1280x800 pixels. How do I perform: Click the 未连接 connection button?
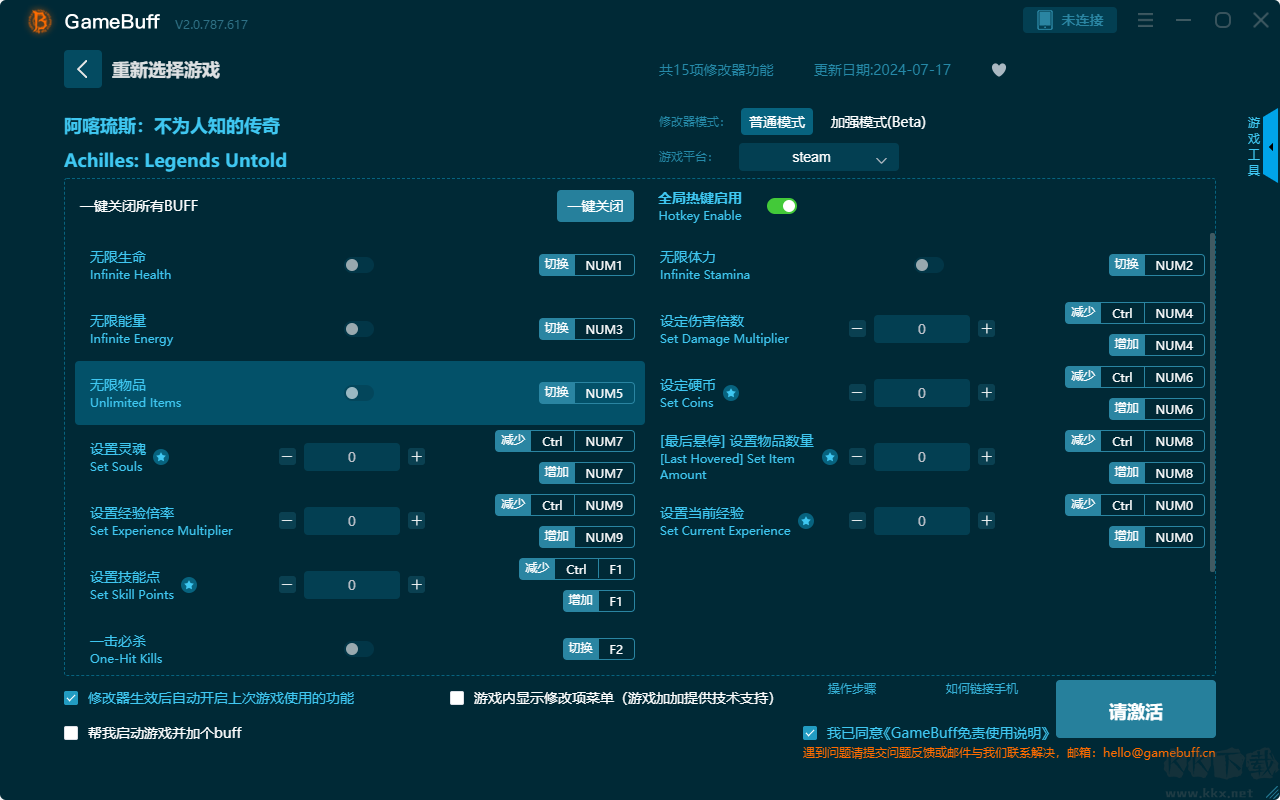1070,20
